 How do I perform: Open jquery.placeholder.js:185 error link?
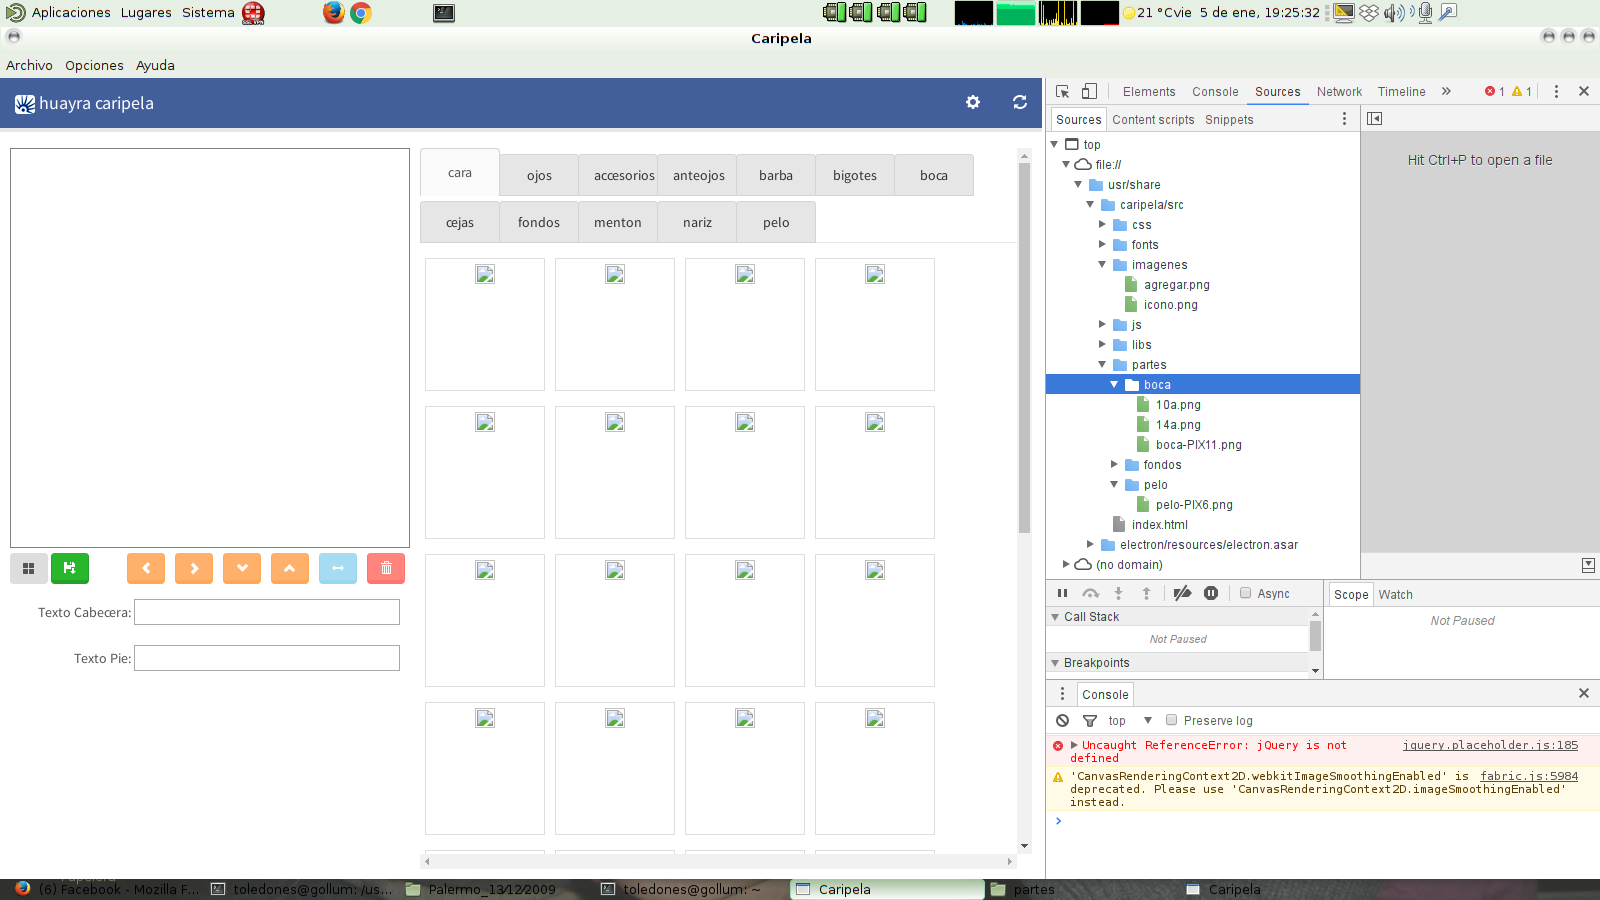pos(1490,745)
